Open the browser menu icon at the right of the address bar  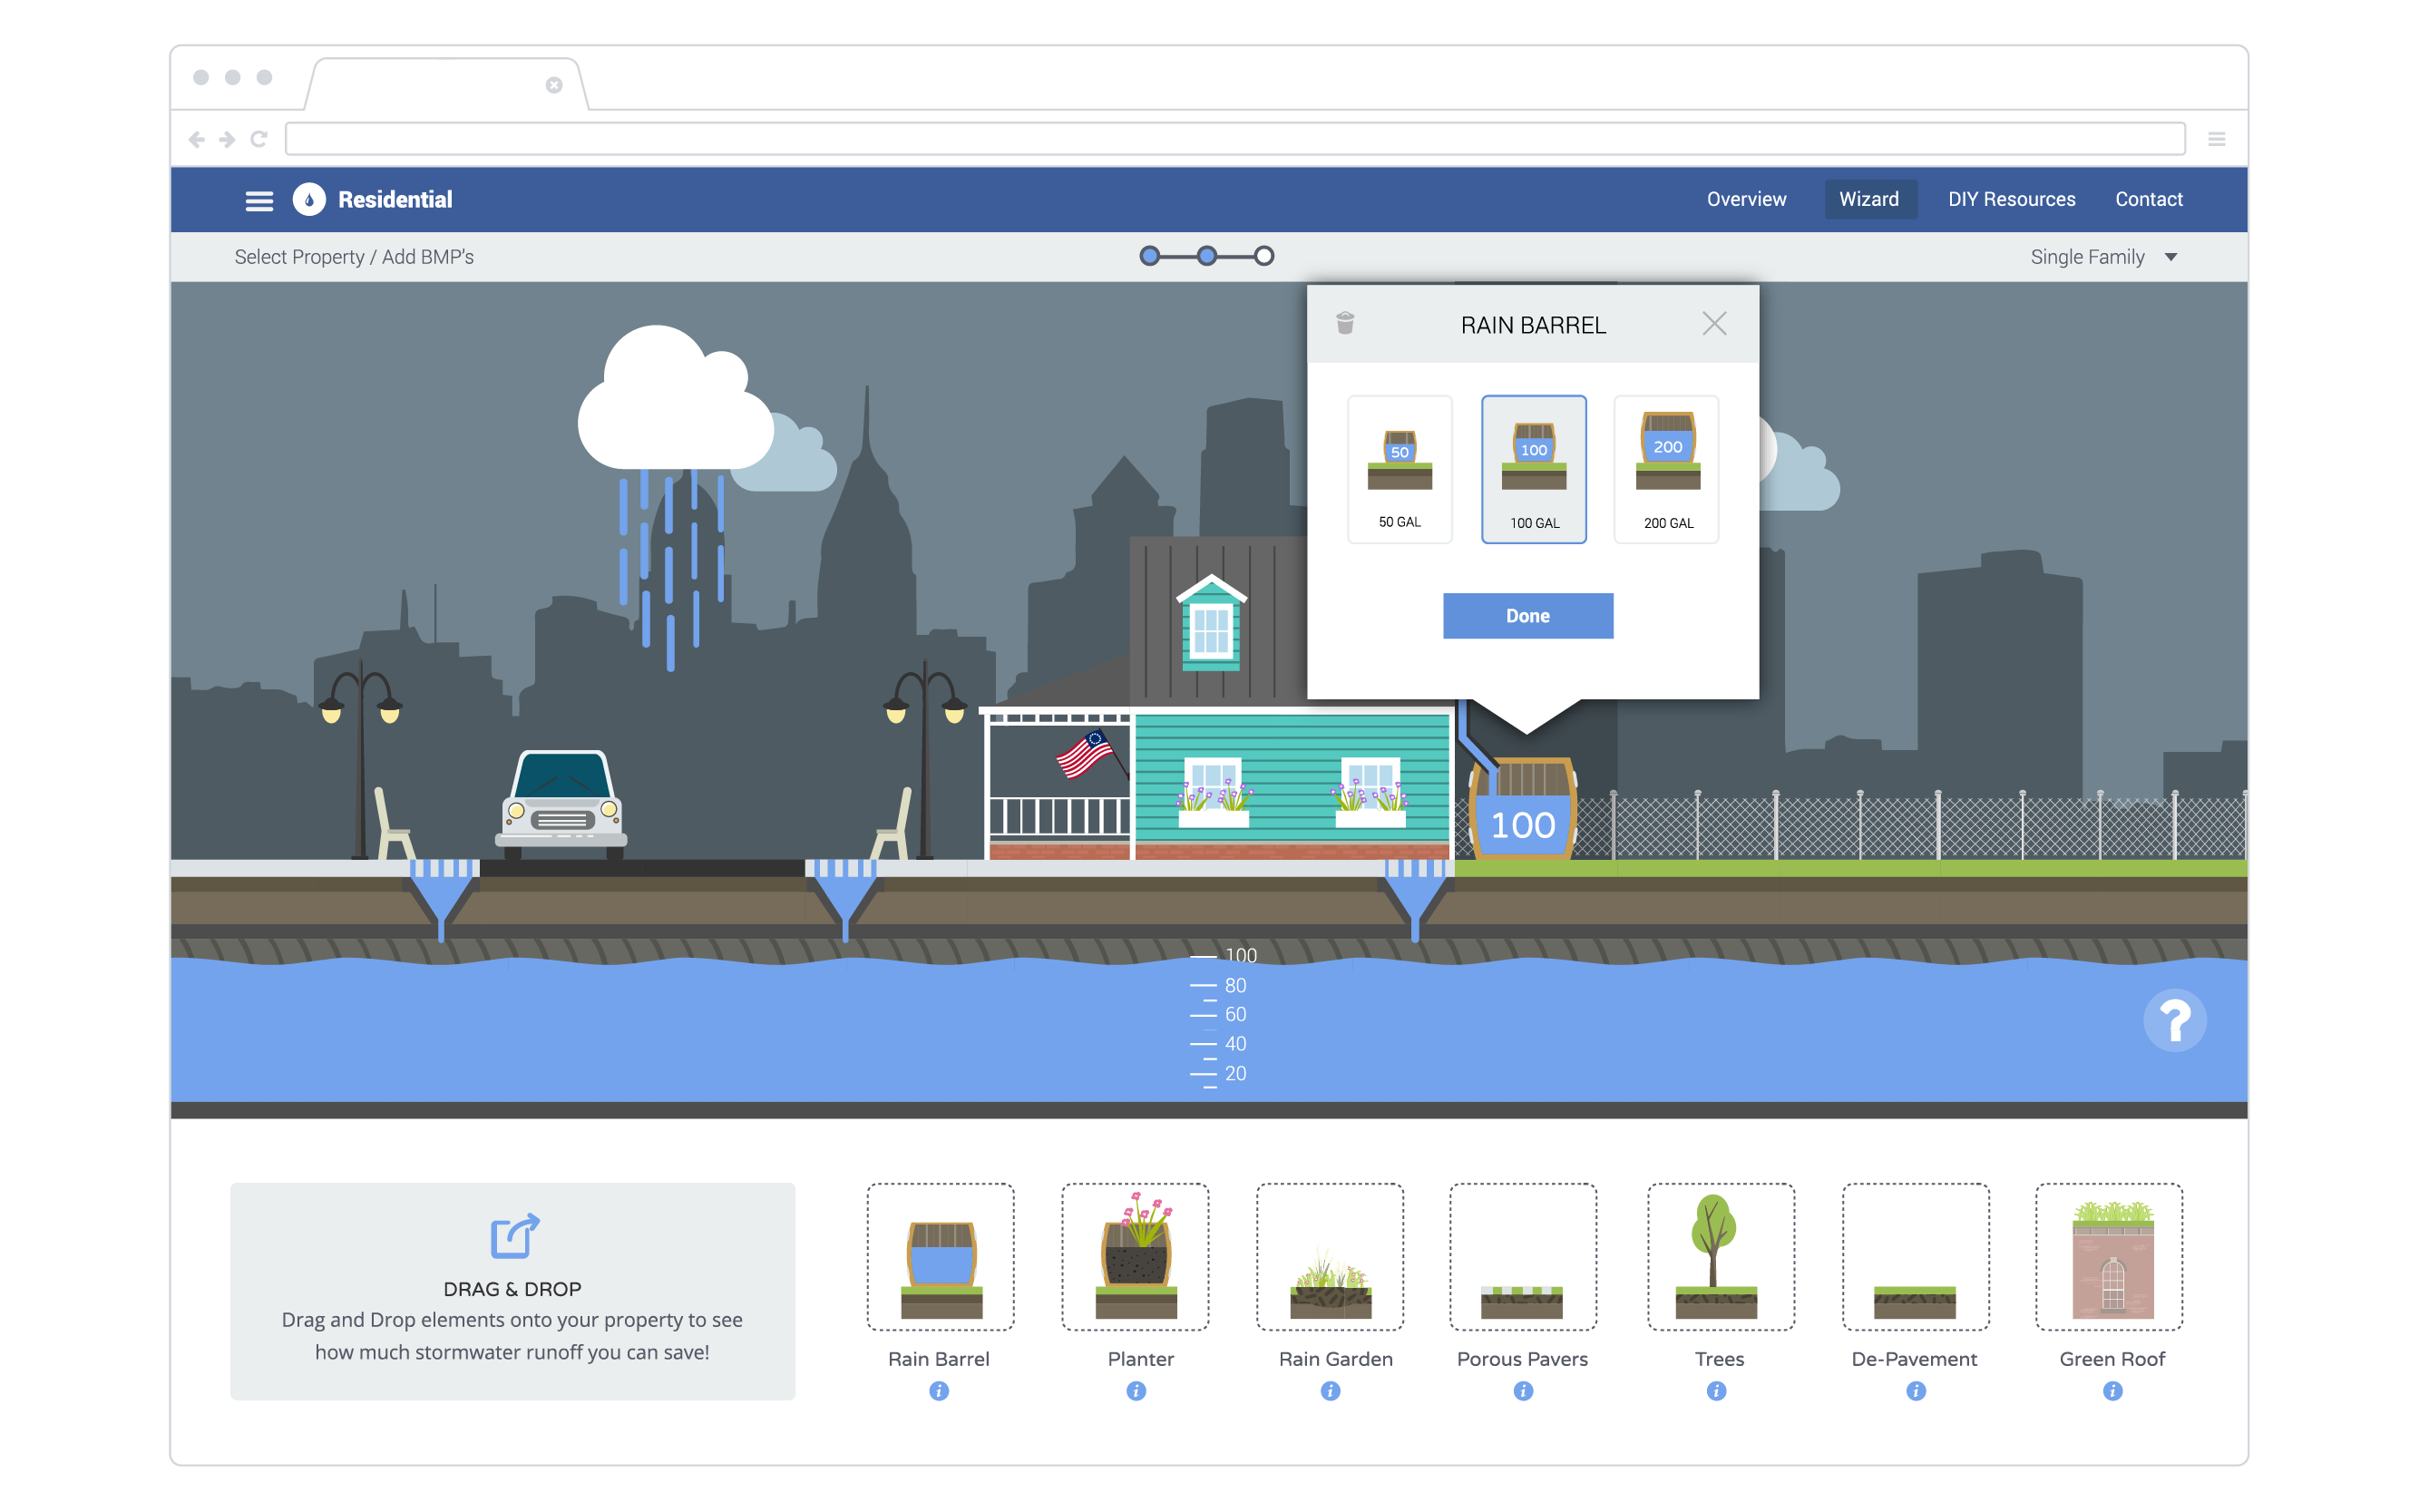point(2216,139)
